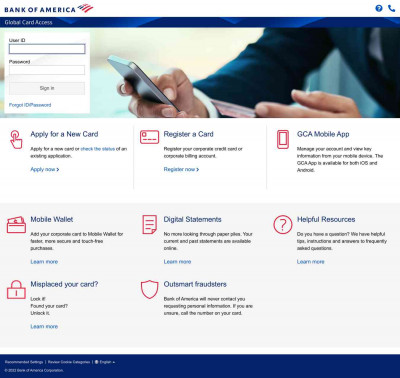Click the Register now link
This screenshot has height=378, width=400.
tap(181, 169)
